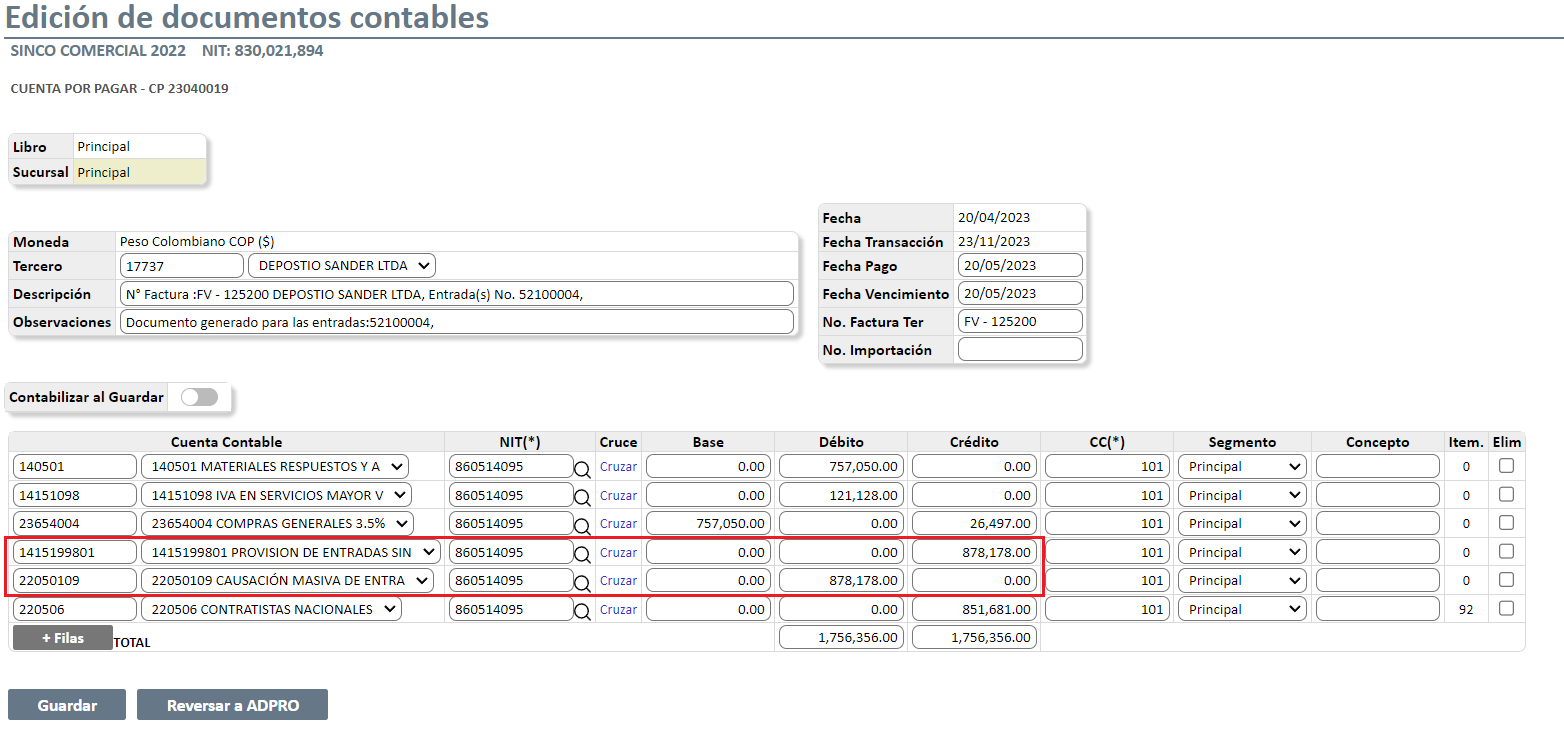Click Concepto field in 220506 row
Screen dimensions: 1564x734
pos(1377,609)
